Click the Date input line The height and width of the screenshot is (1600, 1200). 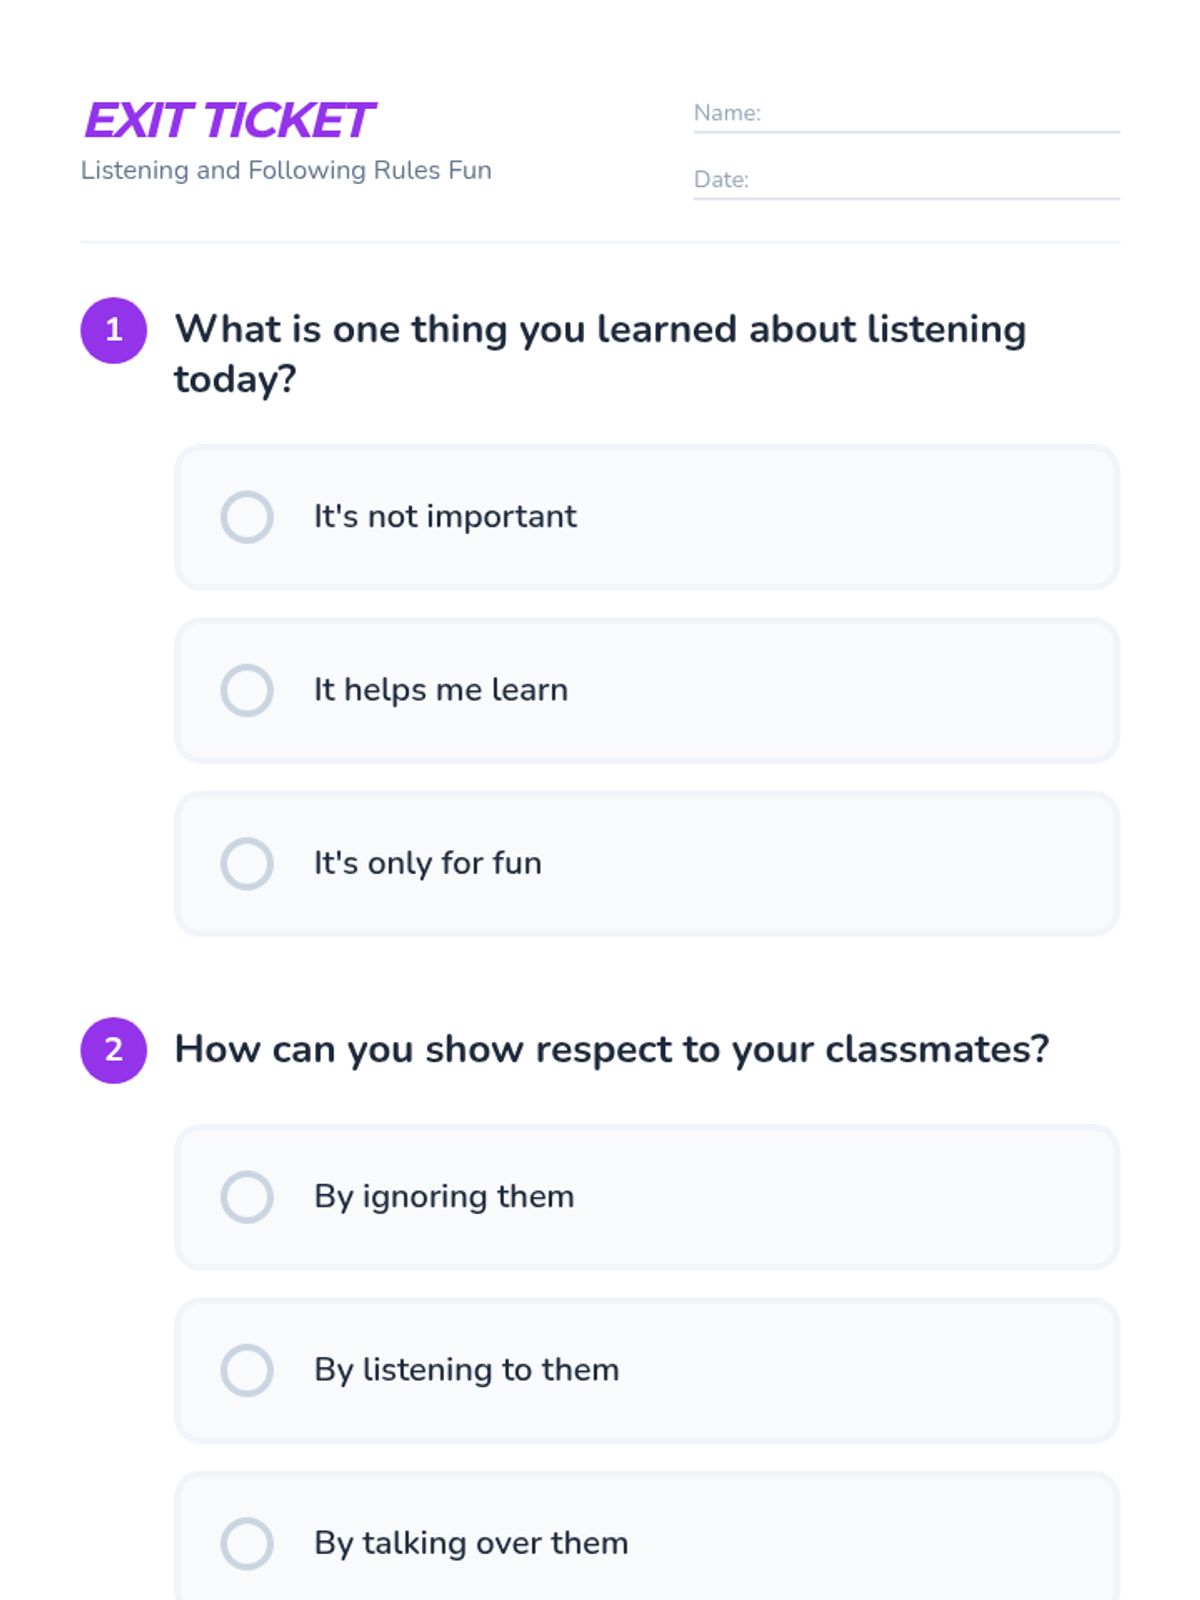pyautogui.click(x=940, y=182)
